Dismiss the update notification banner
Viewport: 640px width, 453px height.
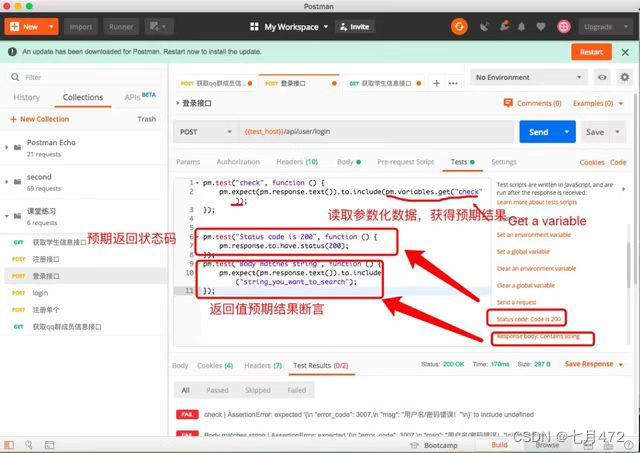pos(625,52)
